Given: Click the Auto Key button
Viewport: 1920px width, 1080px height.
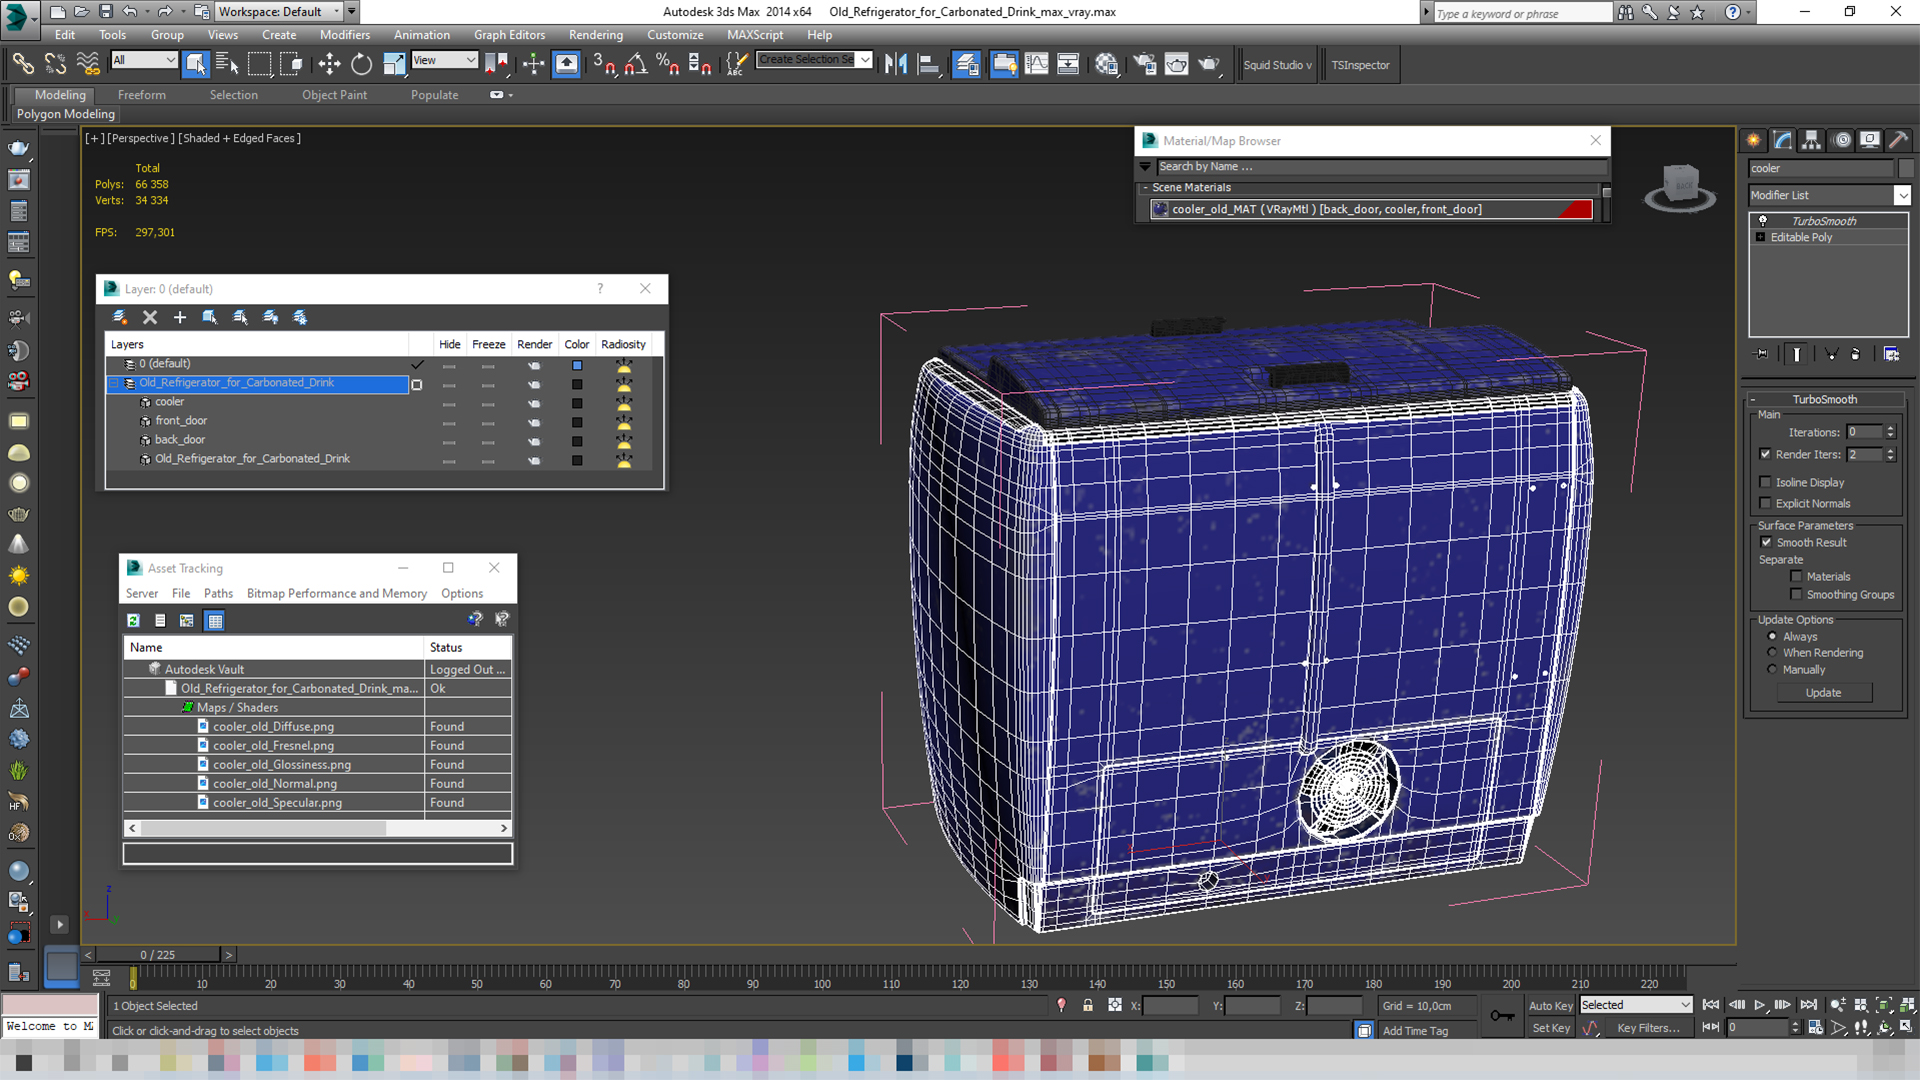Looking at the screenshot, I should coord(1550,1005).
